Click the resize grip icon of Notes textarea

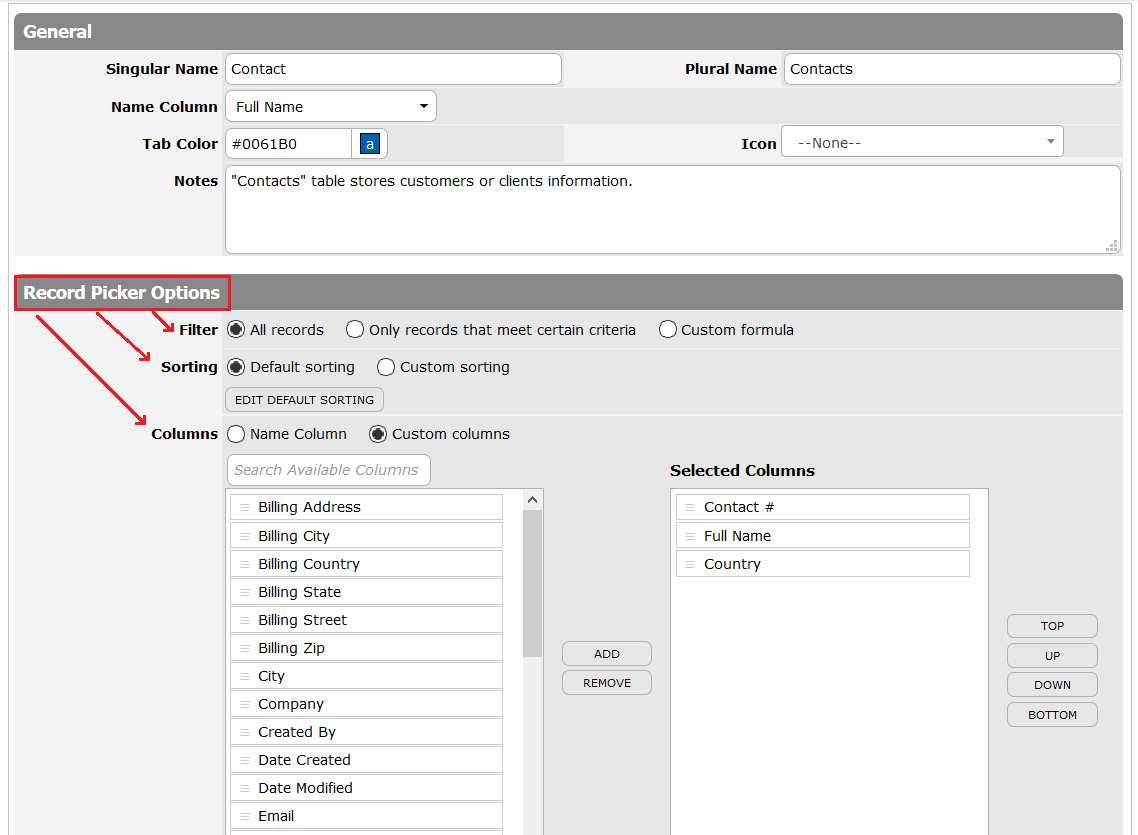1111,246
